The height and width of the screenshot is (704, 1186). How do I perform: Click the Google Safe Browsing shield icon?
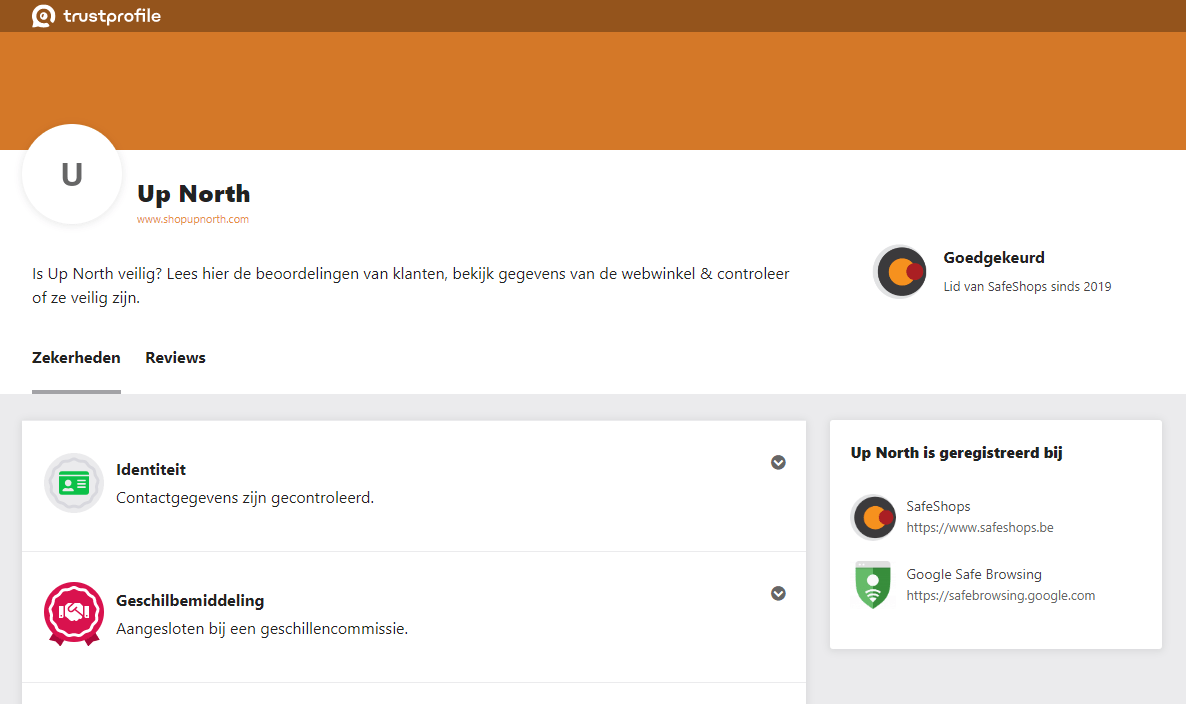[873, 585]
